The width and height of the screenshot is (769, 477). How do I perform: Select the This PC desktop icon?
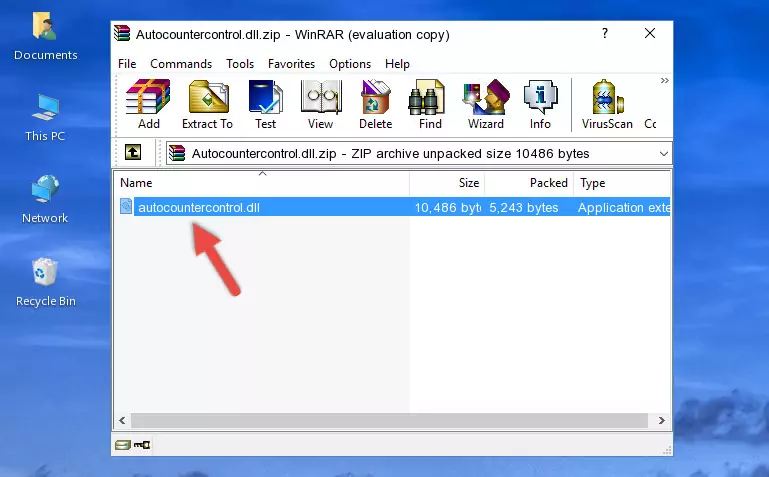coord(45,118)
